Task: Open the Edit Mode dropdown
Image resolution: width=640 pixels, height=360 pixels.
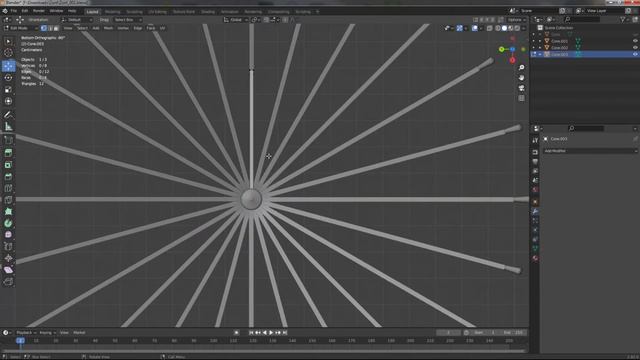Action: pos(20,28)
